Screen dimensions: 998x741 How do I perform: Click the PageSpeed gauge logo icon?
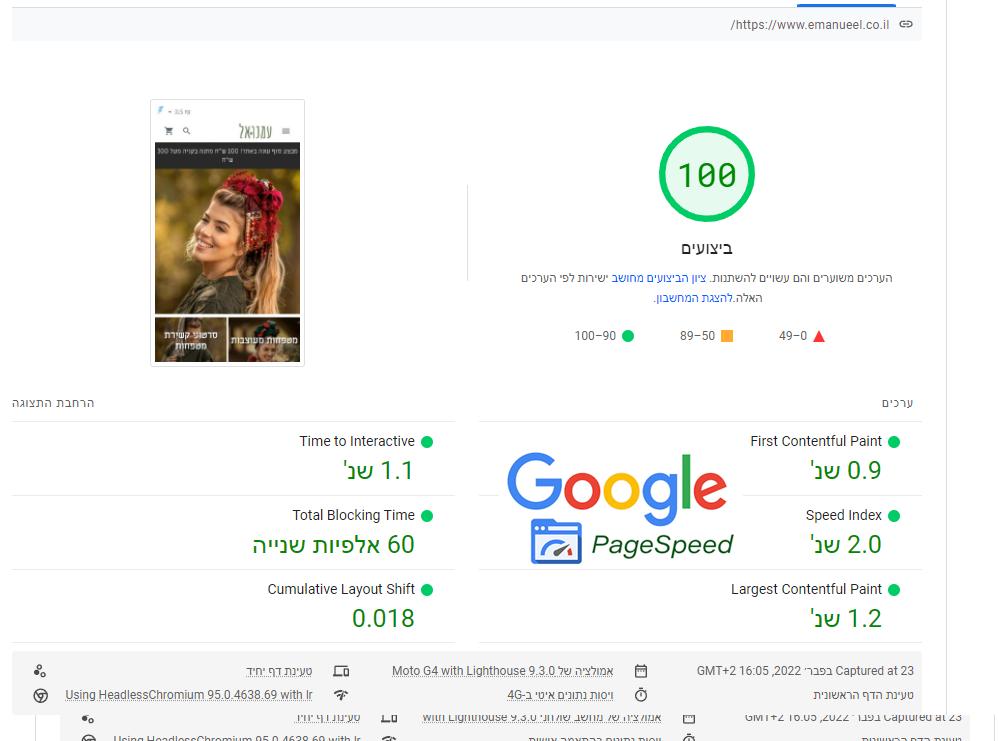[556, 543]
